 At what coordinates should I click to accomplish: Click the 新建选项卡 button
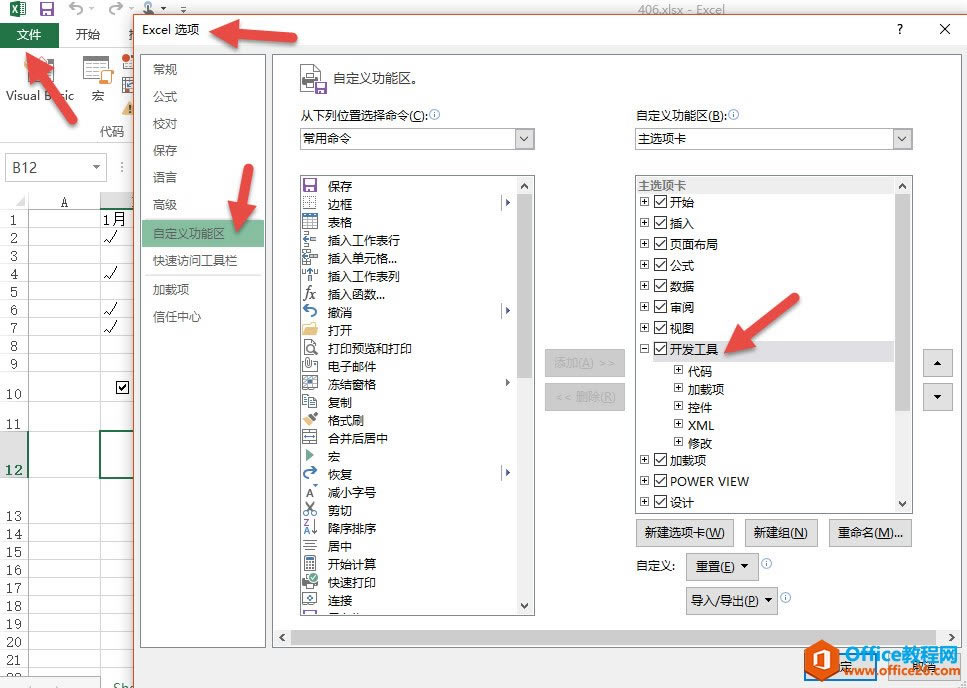(685, 533)
